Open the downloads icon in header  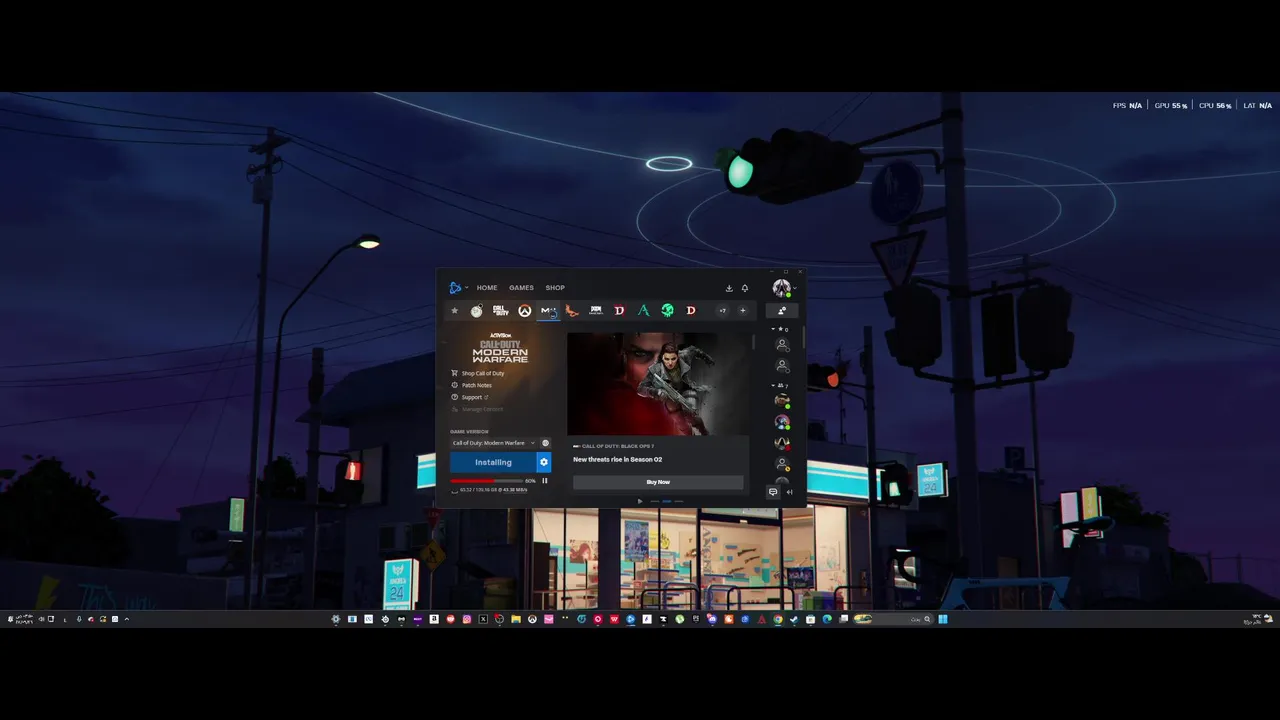click(x=729, y=288)
